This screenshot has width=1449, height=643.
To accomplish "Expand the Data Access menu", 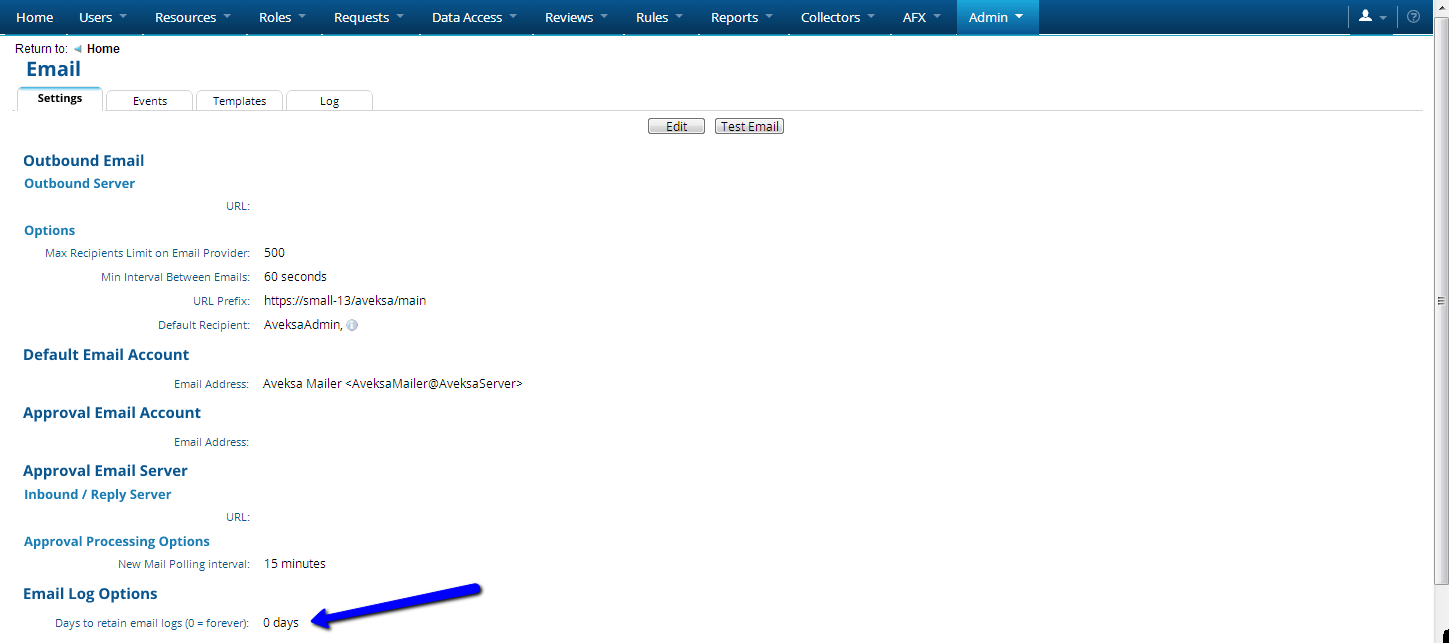I will (x=467, y=17).
